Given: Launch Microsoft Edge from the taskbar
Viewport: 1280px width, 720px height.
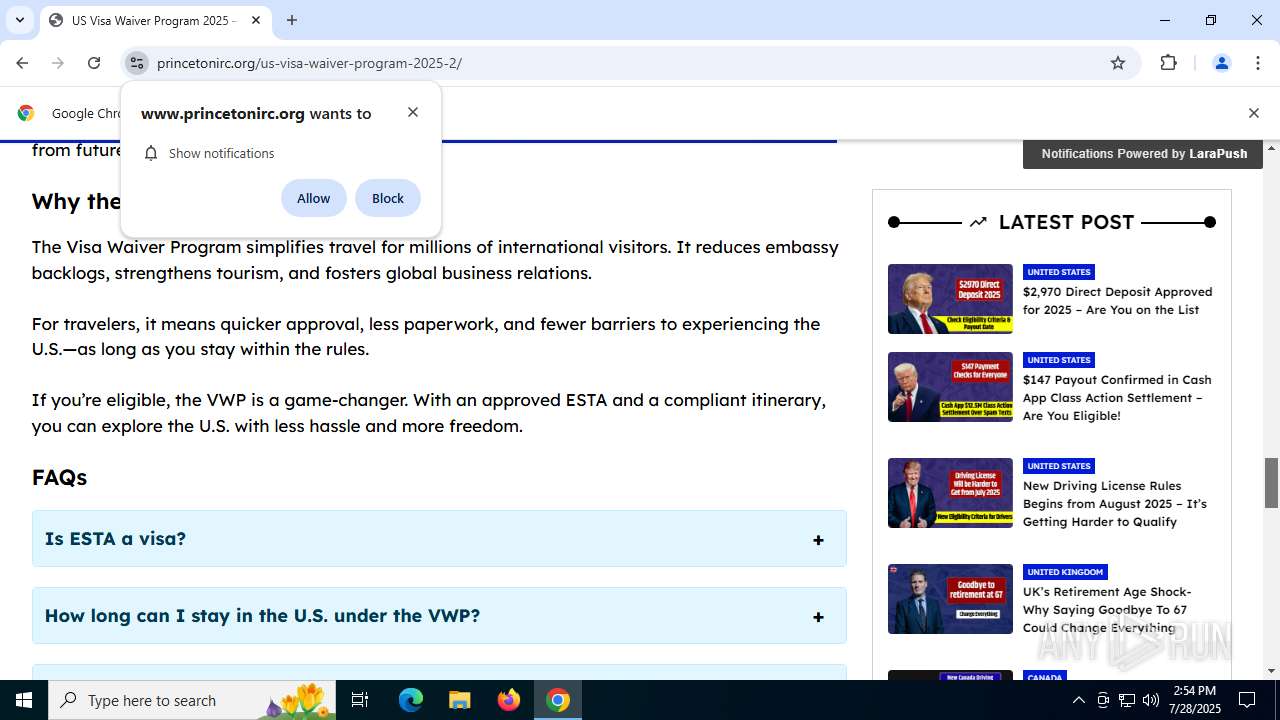Looking at the screenshot, I should [411, 700].
